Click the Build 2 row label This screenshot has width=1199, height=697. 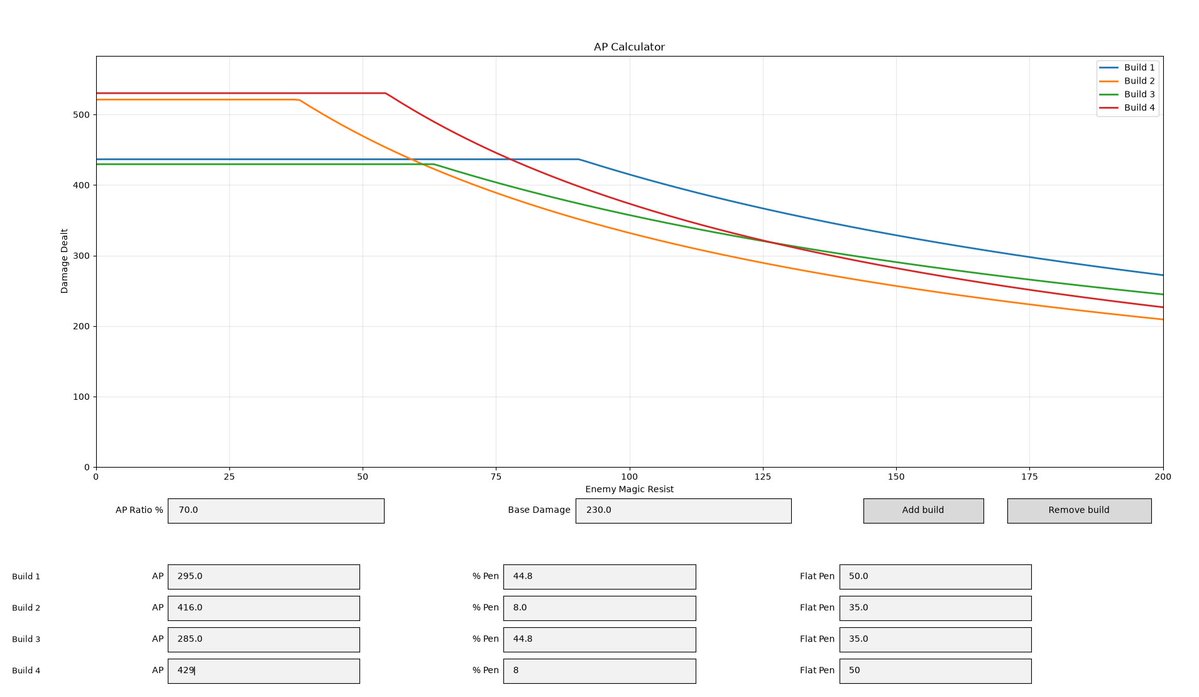(26, 608)
